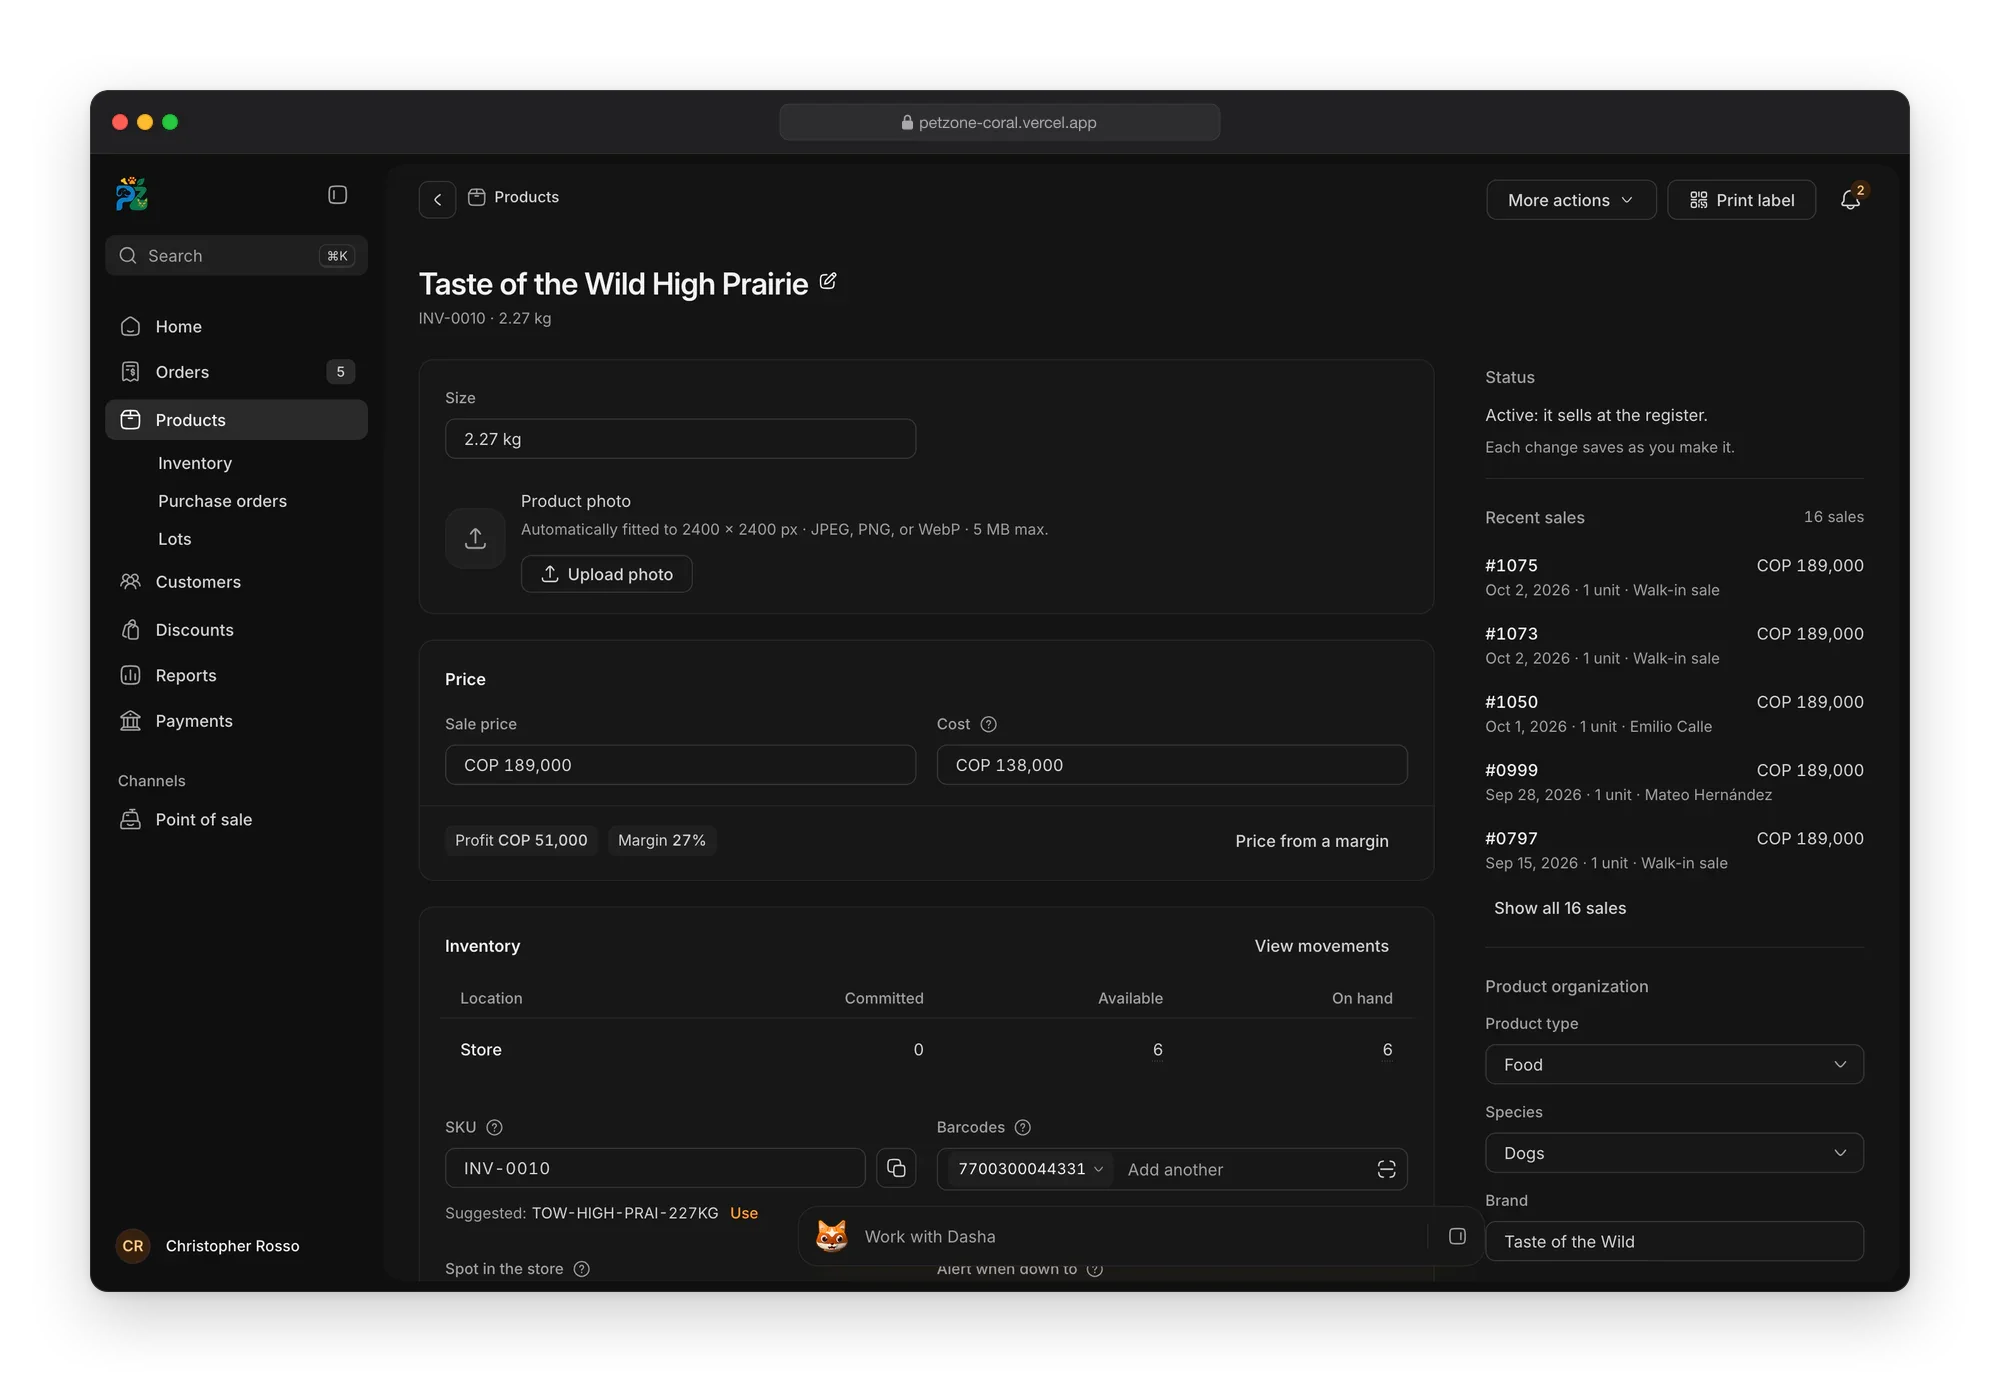The width and height of the screenshot is (2000, 1382).
Task: Open the More actions dropdown
Action: click(1571, 200)
